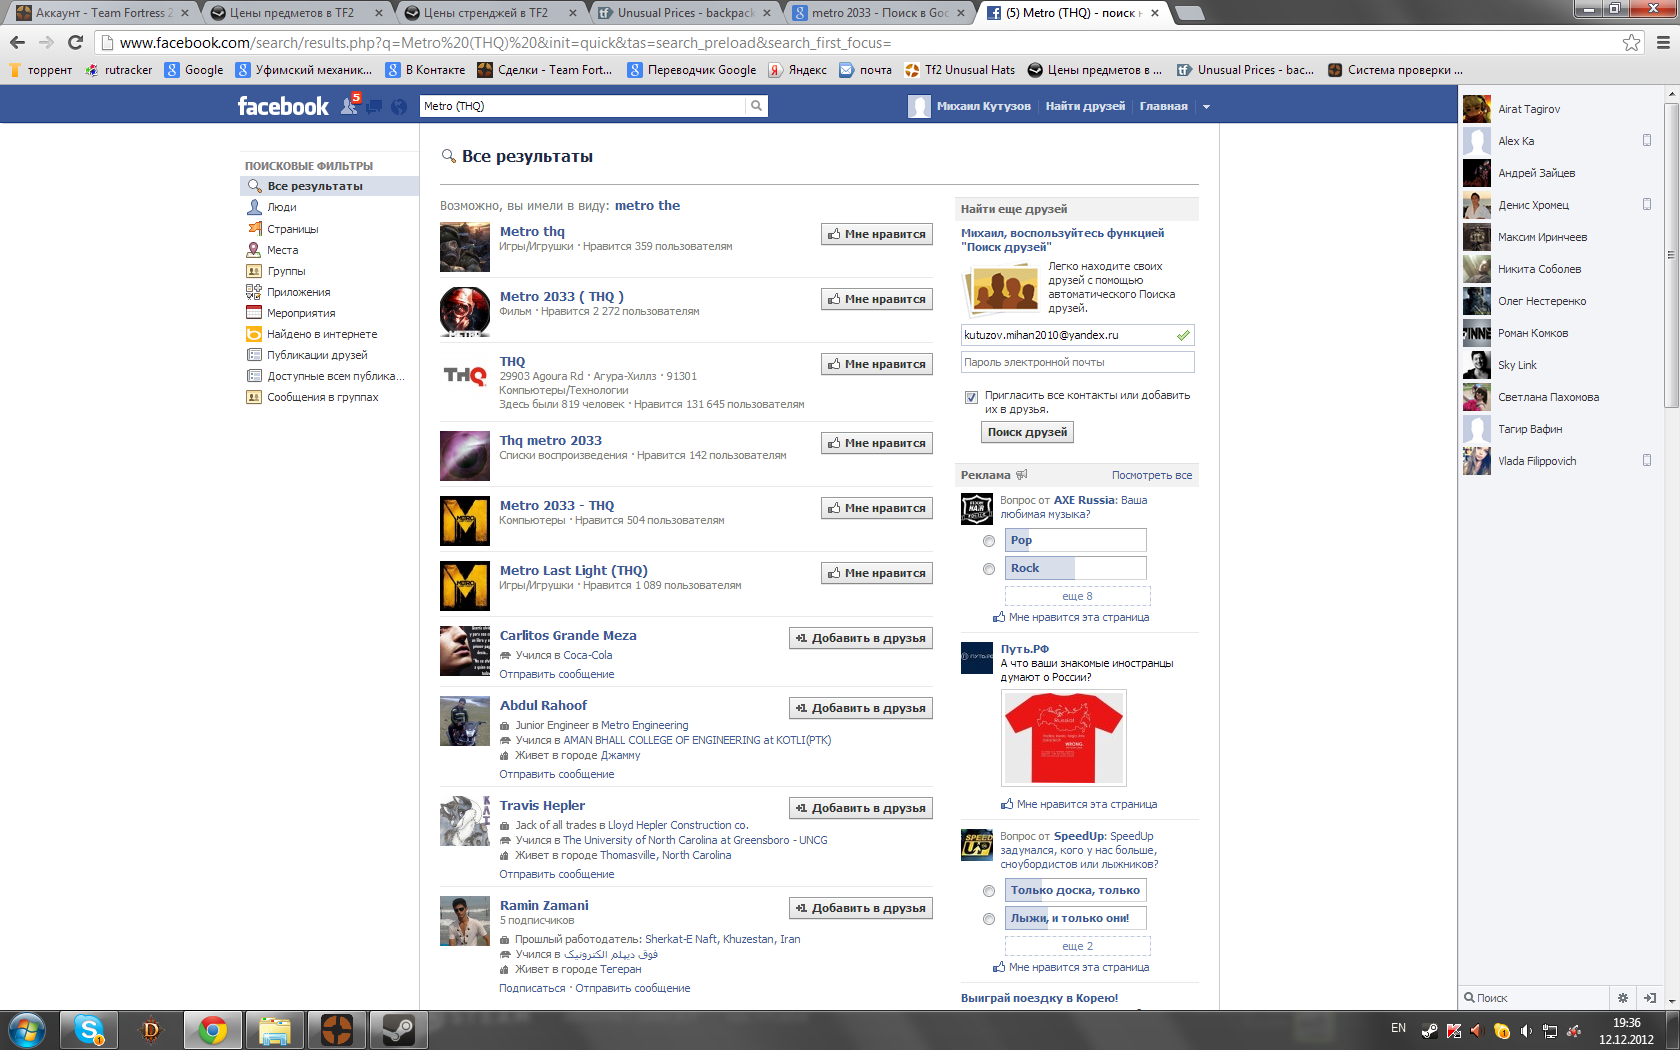Add Travis Hepler as friend
The image size is (1680, 1050).
pos(861,808)
